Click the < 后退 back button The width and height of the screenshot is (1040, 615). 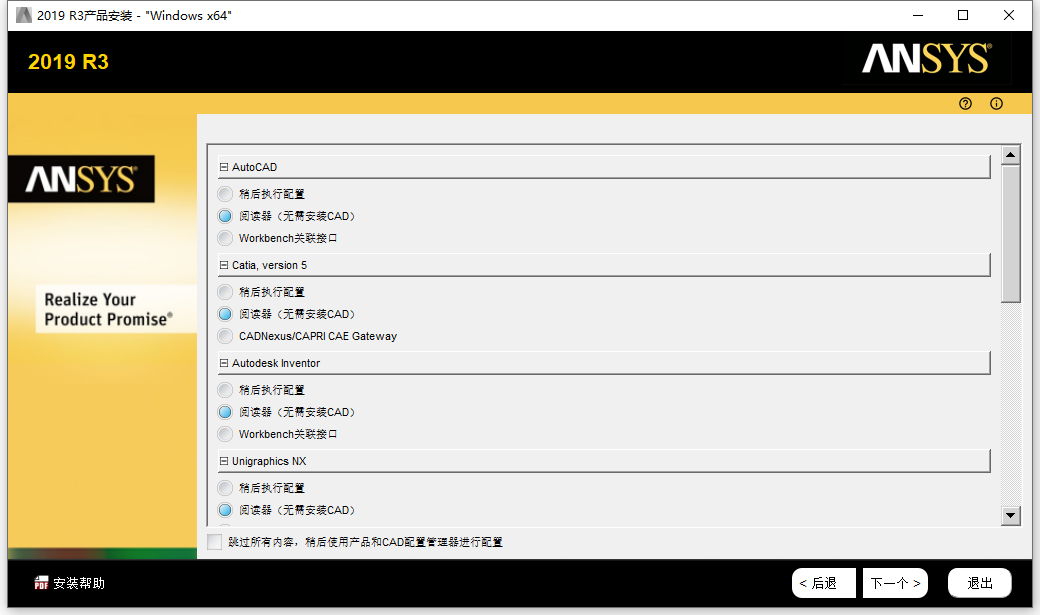point(823,583)
